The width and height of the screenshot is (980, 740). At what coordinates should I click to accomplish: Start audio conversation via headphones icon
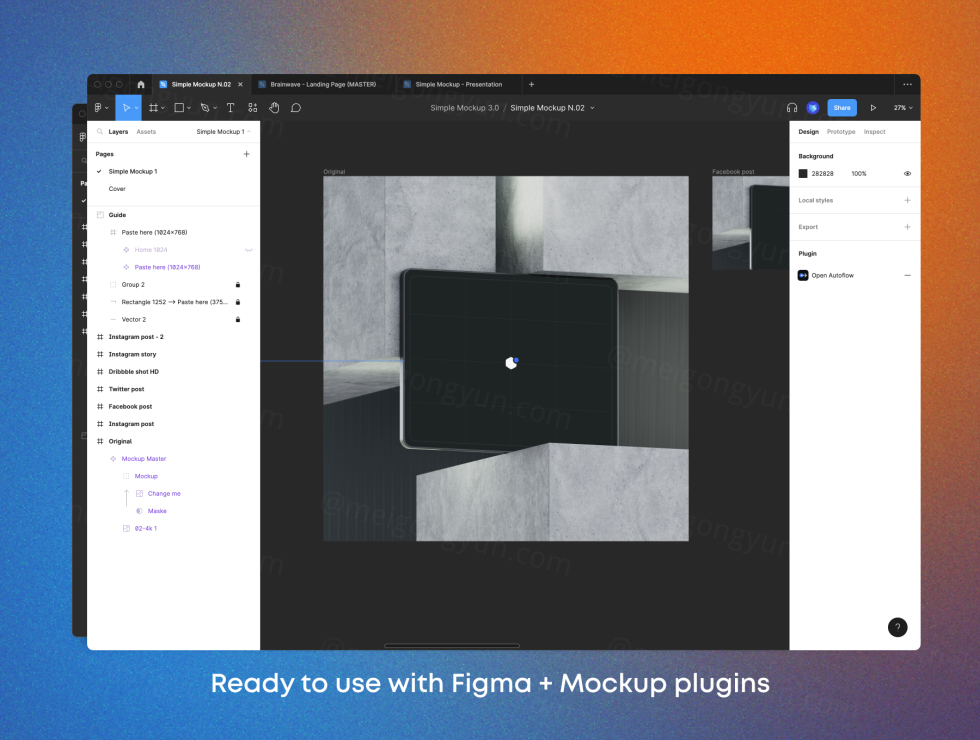(x=792, y=108)
